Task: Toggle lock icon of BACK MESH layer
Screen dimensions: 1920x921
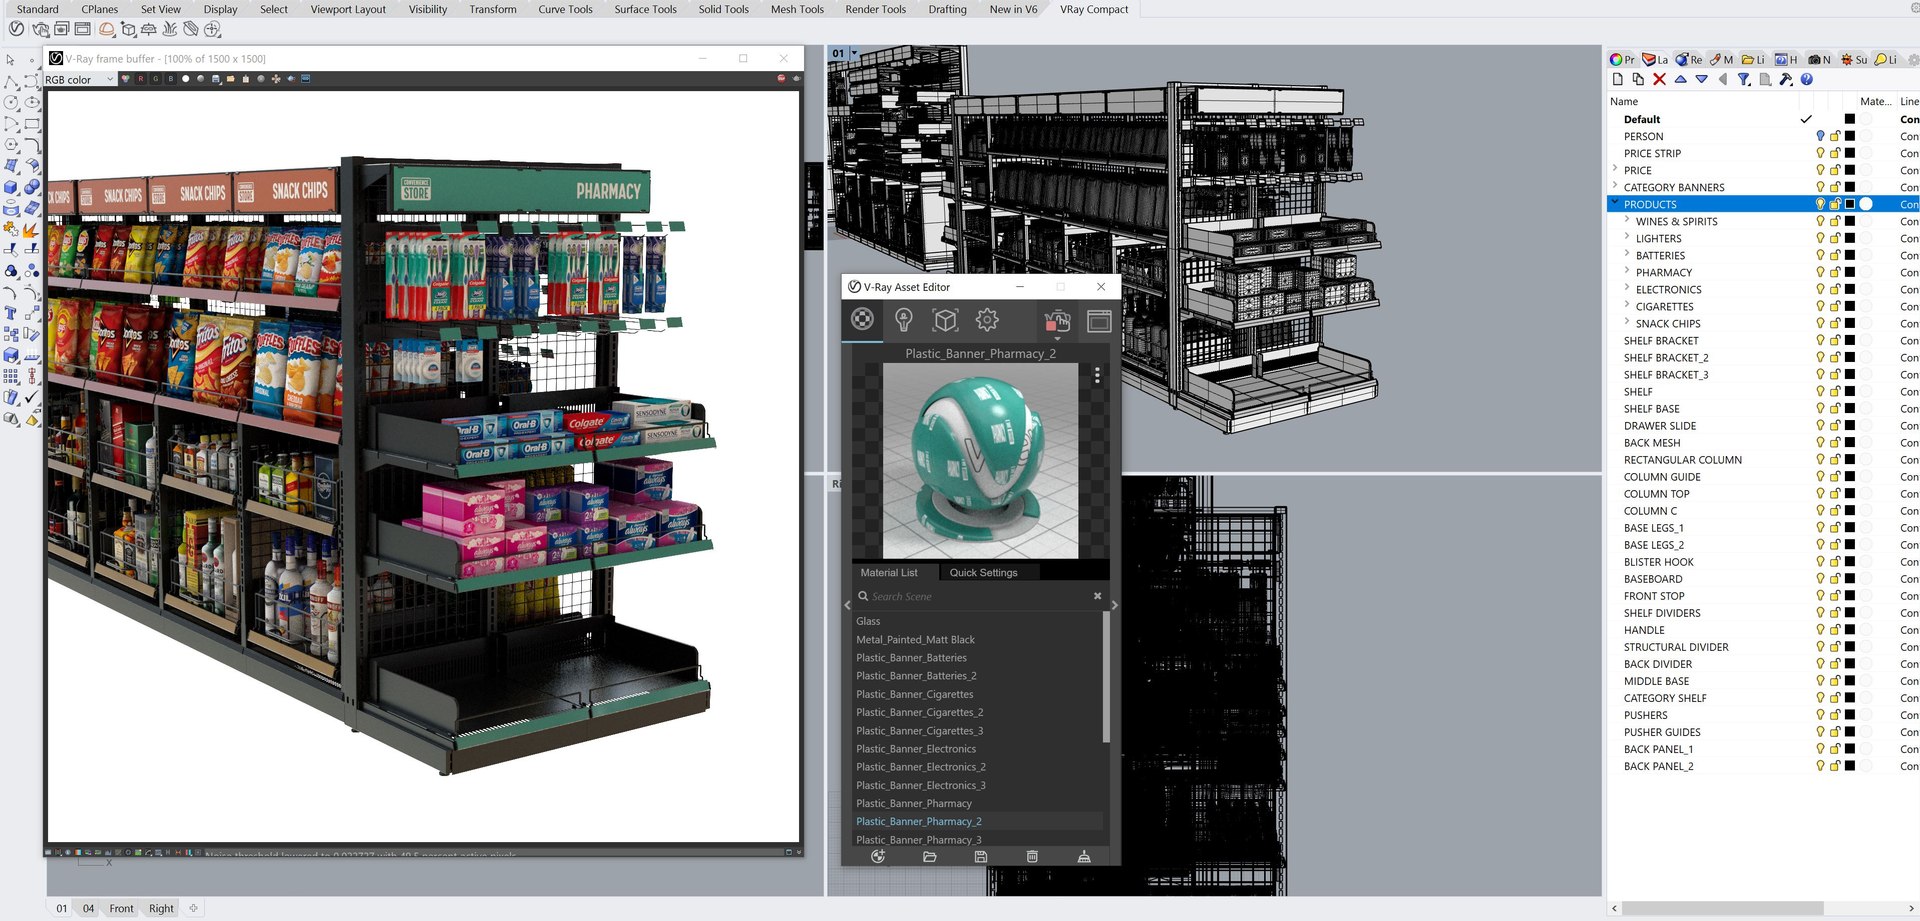Action: pos(1835,442)
